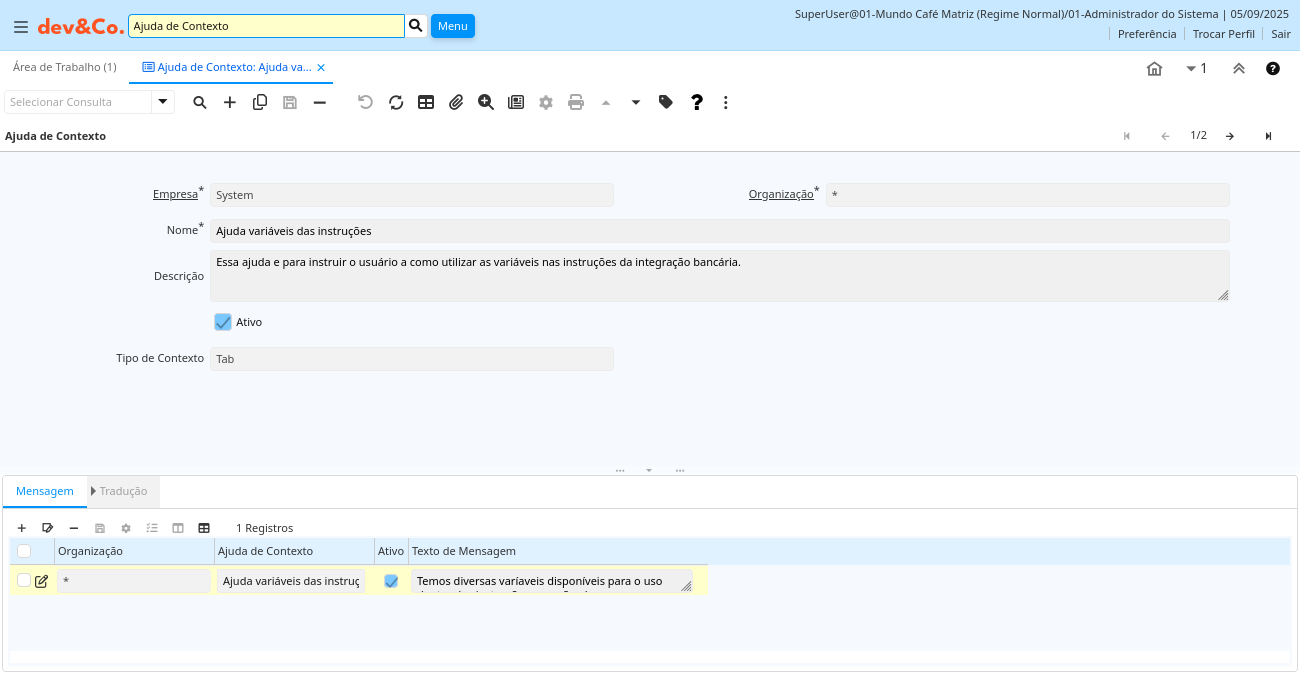The width and height of the screenshot is (1300, 674).
Task: Switch to Área de Trabalho tab
Action: (x=64, y=67)
